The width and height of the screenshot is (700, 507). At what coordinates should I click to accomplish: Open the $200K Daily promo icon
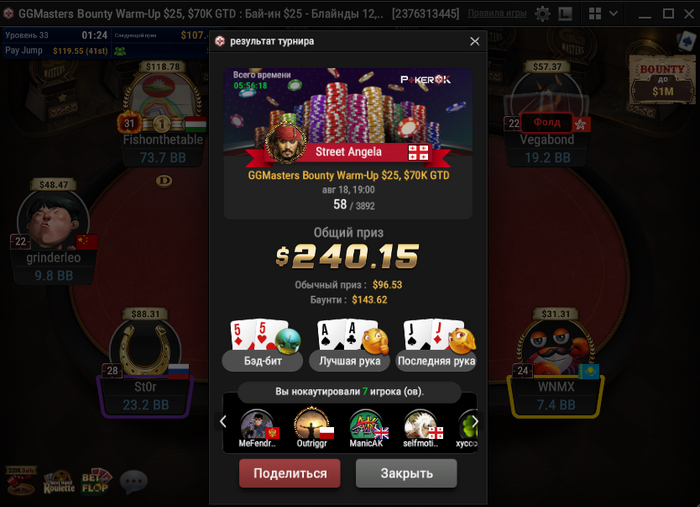(x=21, y=481)
